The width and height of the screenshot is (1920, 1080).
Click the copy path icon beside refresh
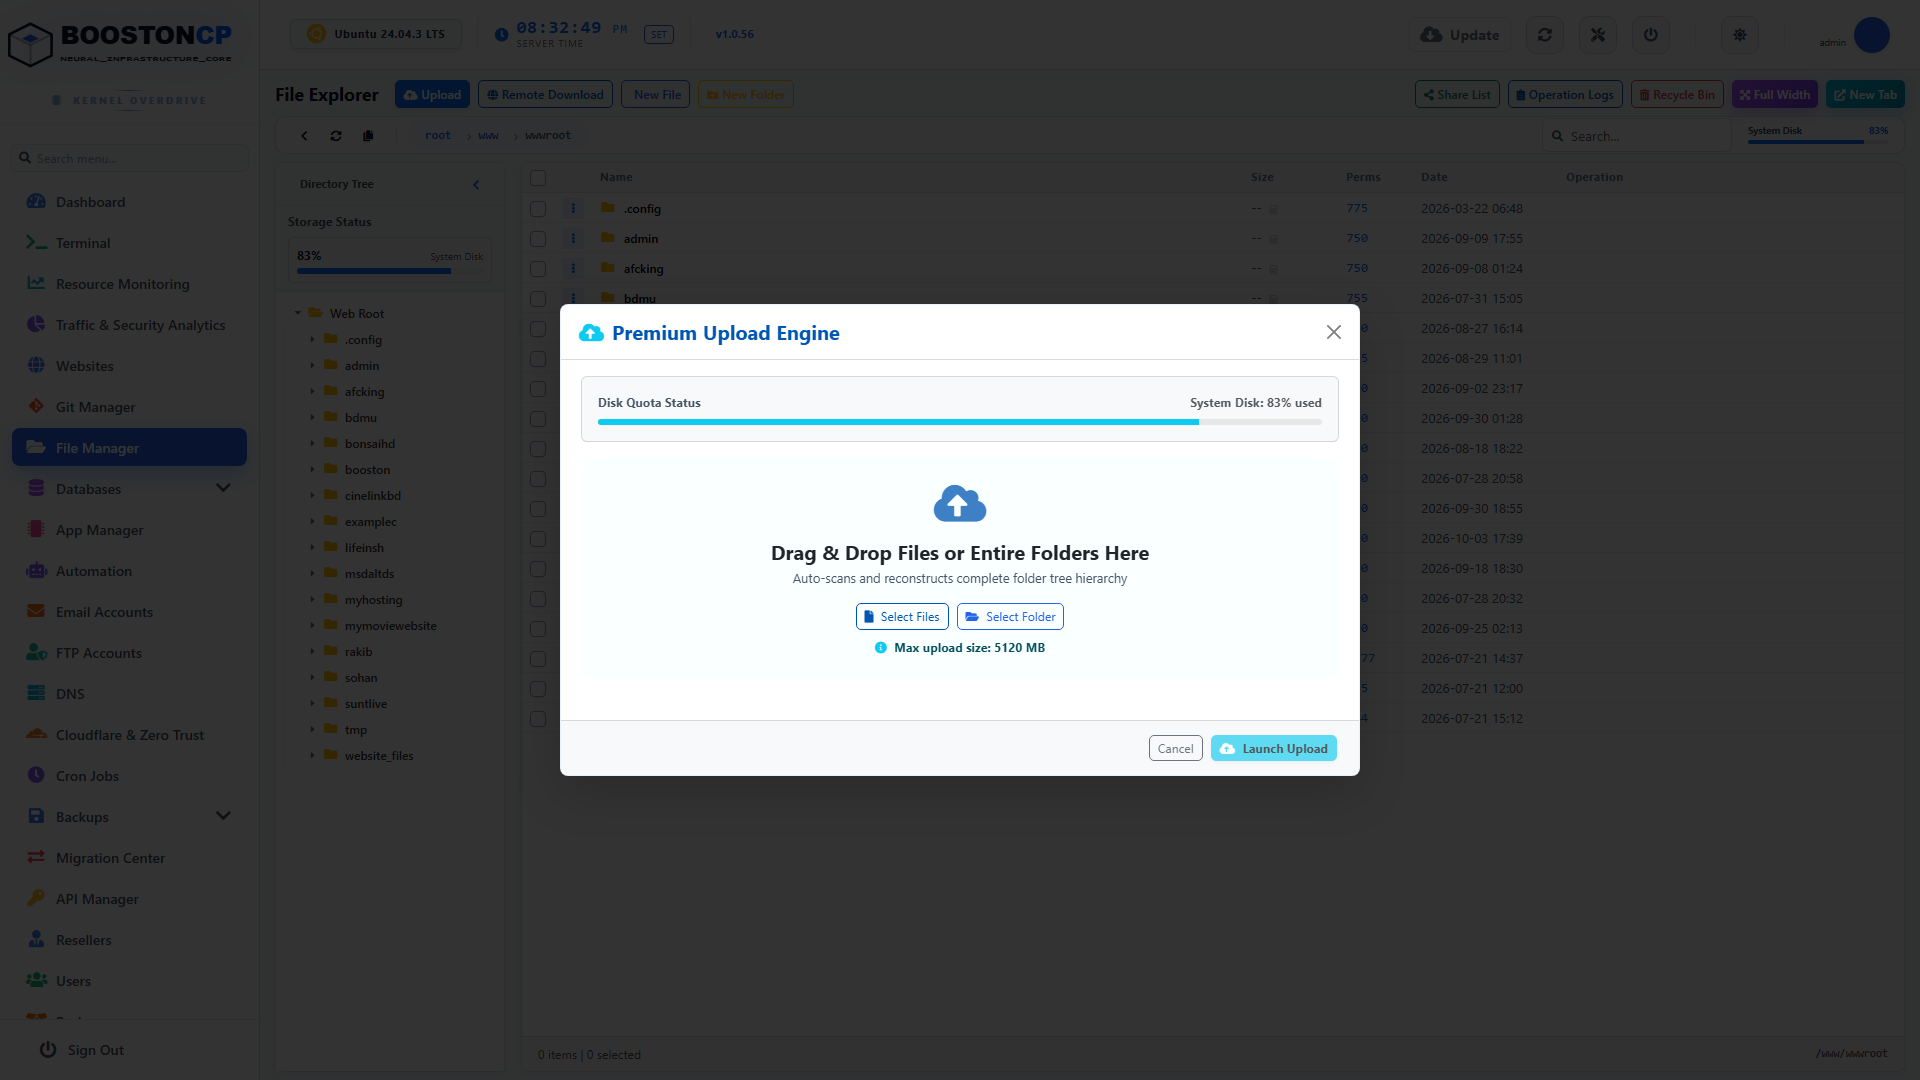[368, 136]
